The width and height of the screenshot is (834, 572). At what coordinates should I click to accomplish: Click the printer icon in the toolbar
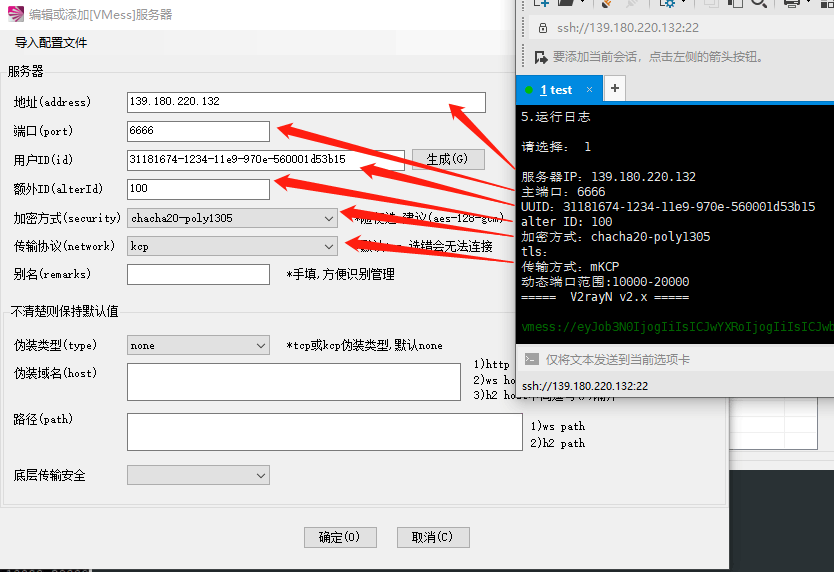(x=791, y=3)
